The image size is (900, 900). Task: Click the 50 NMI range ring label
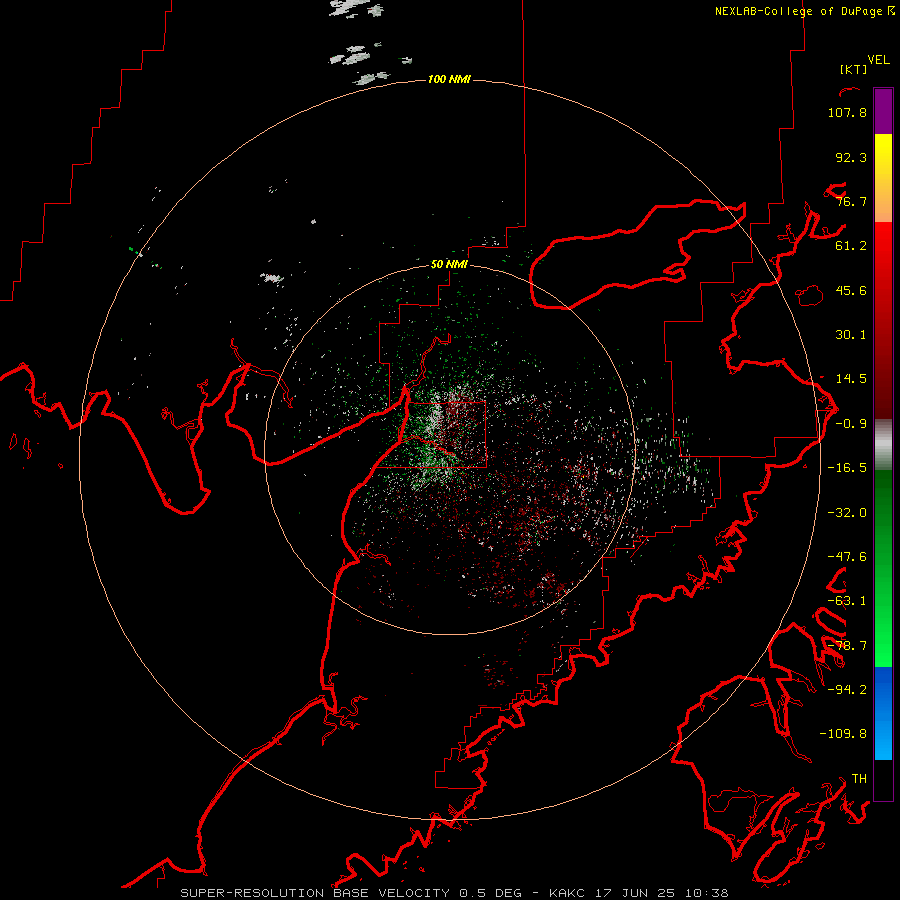449,264
